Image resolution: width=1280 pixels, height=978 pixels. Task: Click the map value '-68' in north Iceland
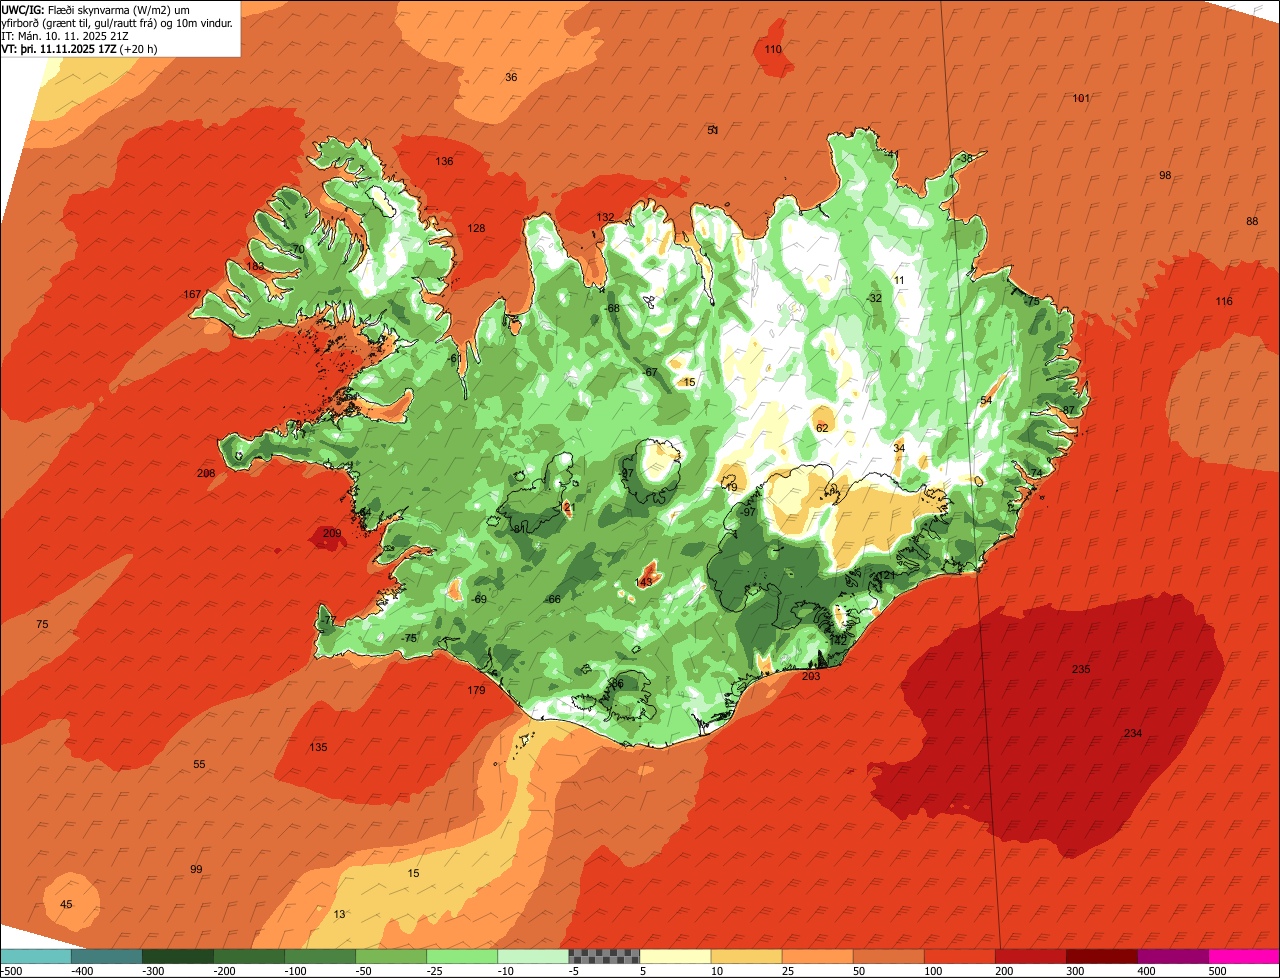pyautogui.click(x=612, y=307)
